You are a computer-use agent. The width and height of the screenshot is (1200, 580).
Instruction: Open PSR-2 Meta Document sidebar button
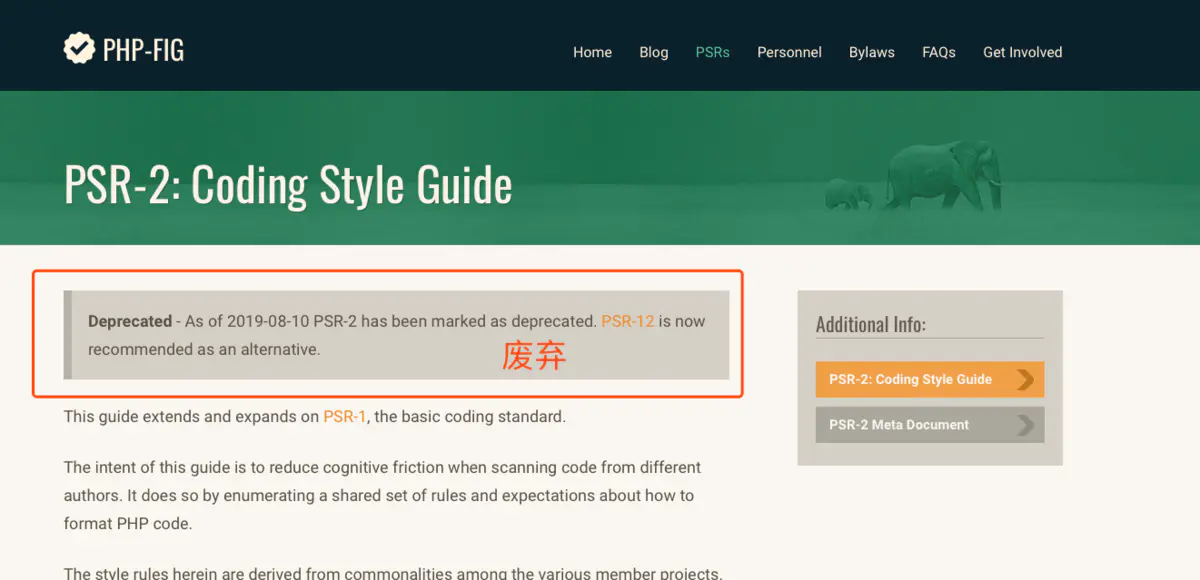coord(930,425)
